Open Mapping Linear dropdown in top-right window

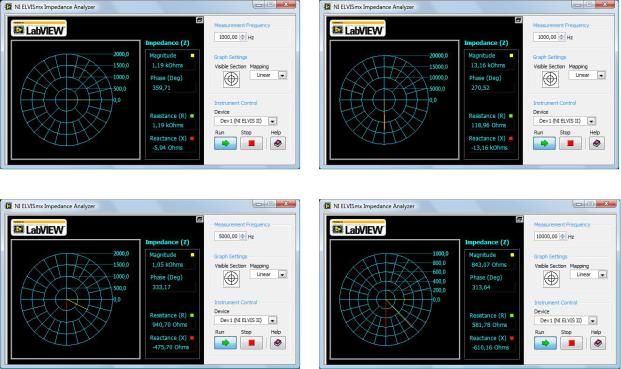601,75
